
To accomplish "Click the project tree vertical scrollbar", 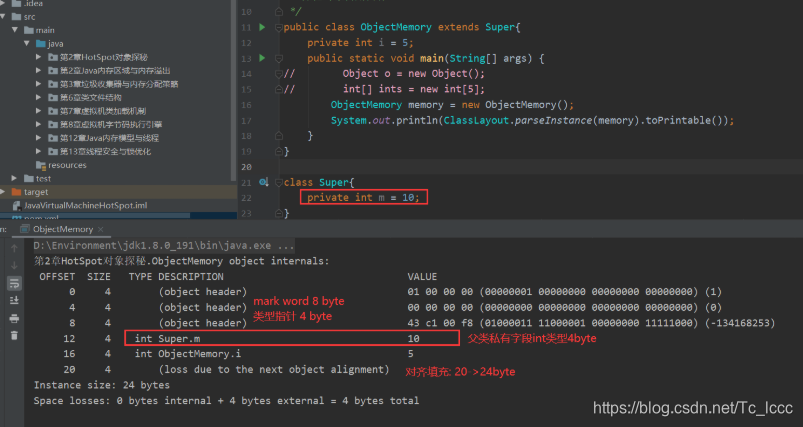I will 234,90.
